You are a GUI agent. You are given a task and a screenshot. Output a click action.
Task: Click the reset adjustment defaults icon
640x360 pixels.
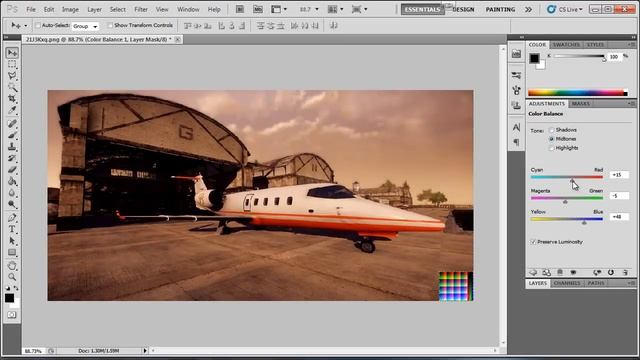[611, 272]
